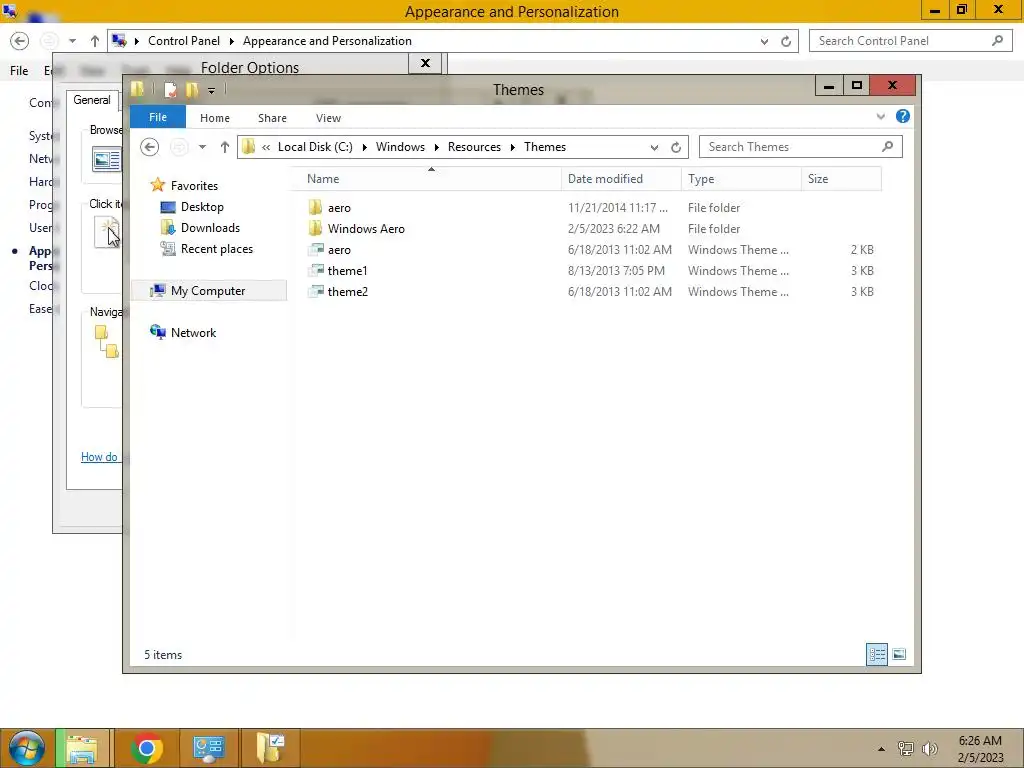Open the Home ribbon tab
Image resolution: width=1024 pixels, height=768 pixels.
tap(215, 118)
